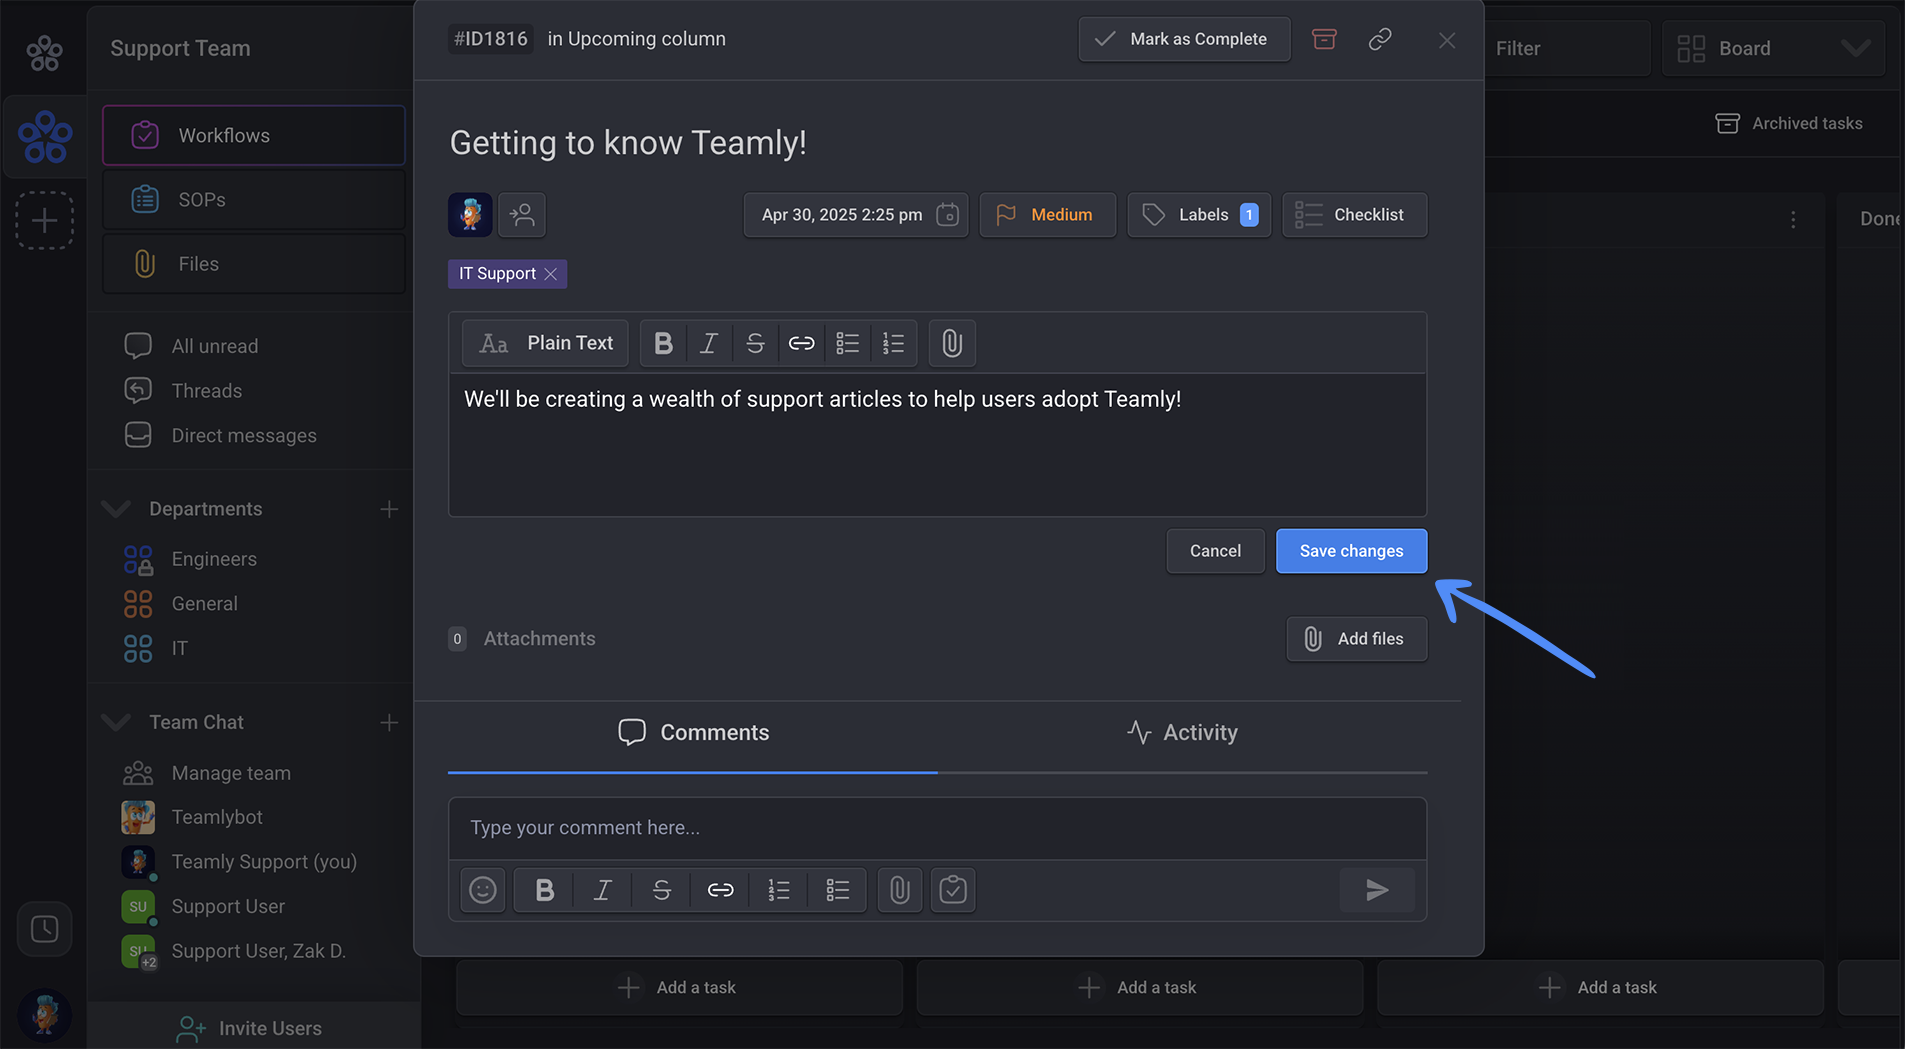The height and width of the screenshot is (1049, 1905).
Task: Close the task dialog with X
Action: (x=1447, y=40)
